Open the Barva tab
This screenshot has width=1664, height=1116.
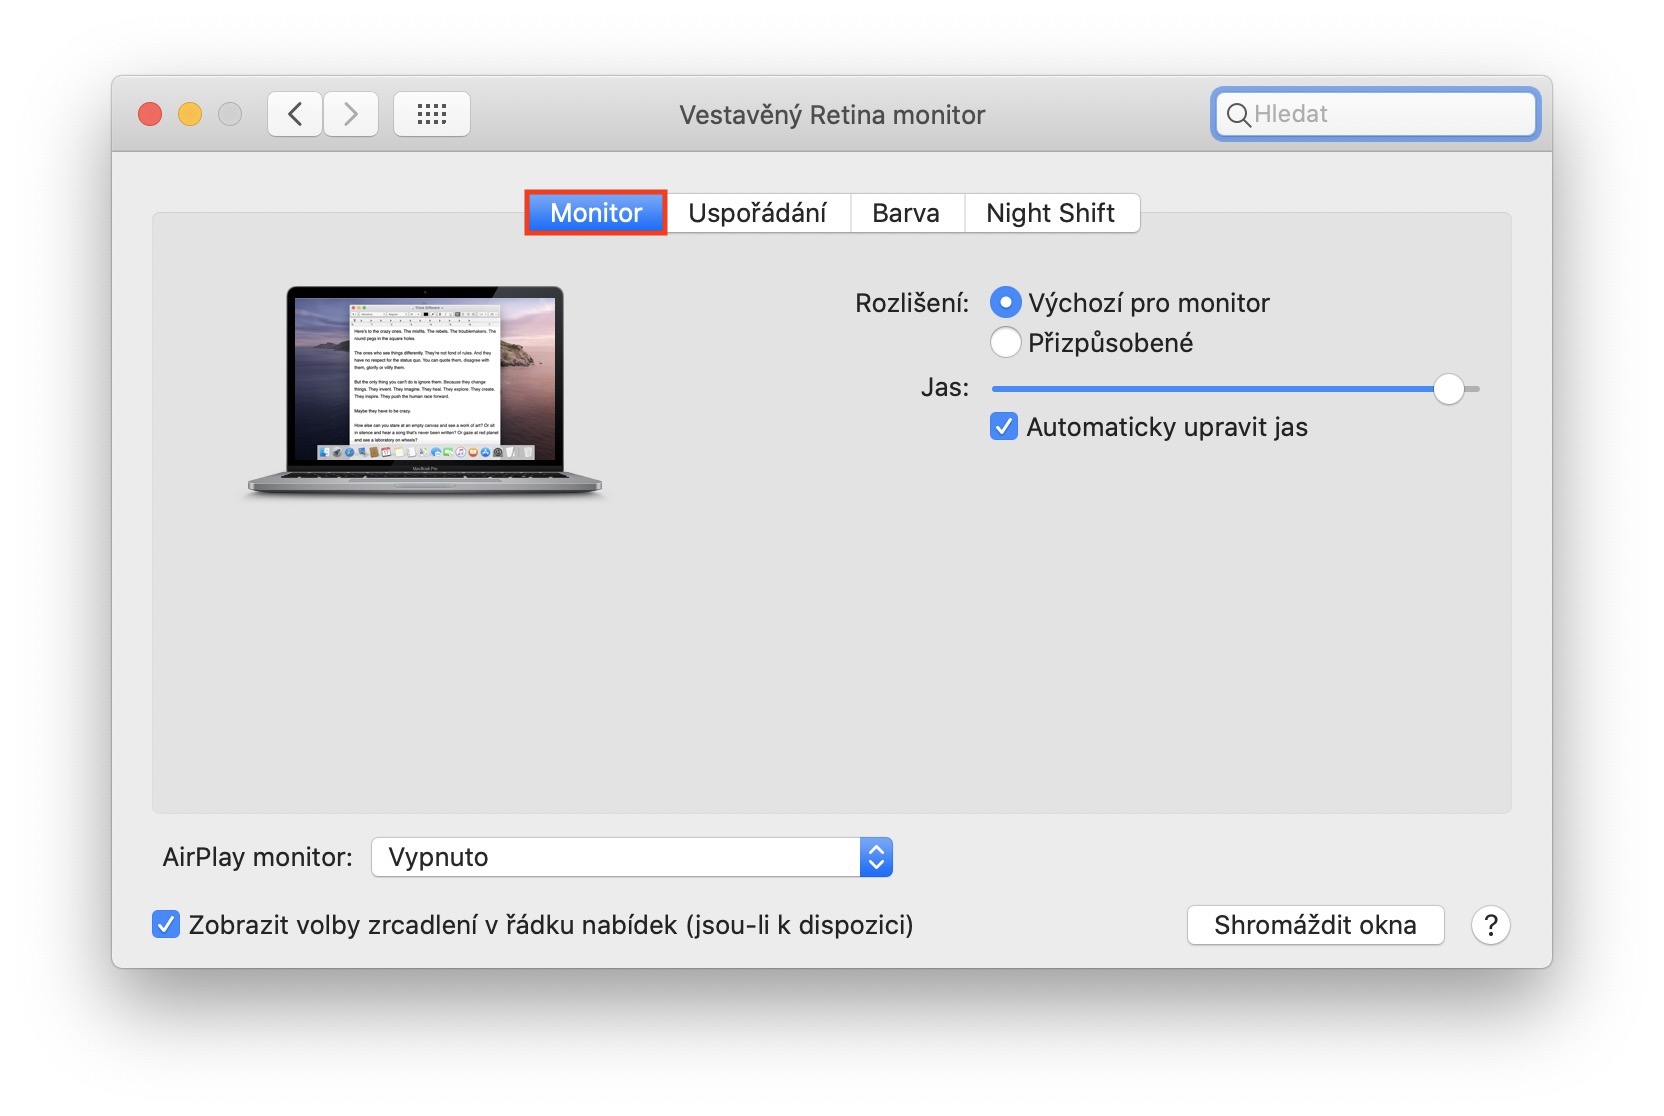click(906, 213)
